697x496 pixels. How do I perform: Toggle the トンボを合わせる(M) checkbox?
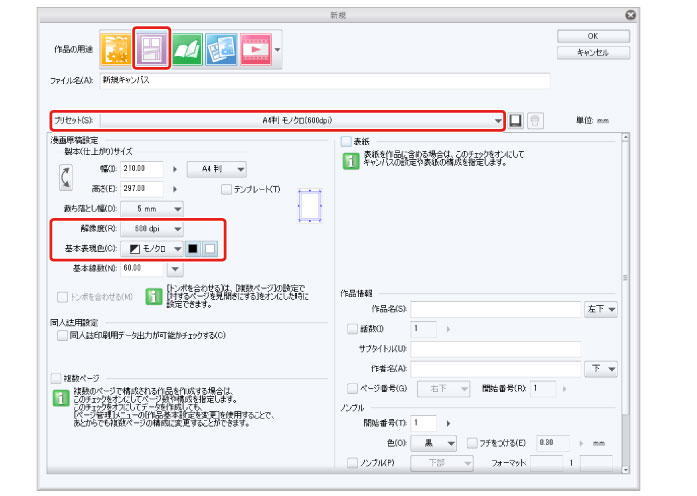pos(62,297)
